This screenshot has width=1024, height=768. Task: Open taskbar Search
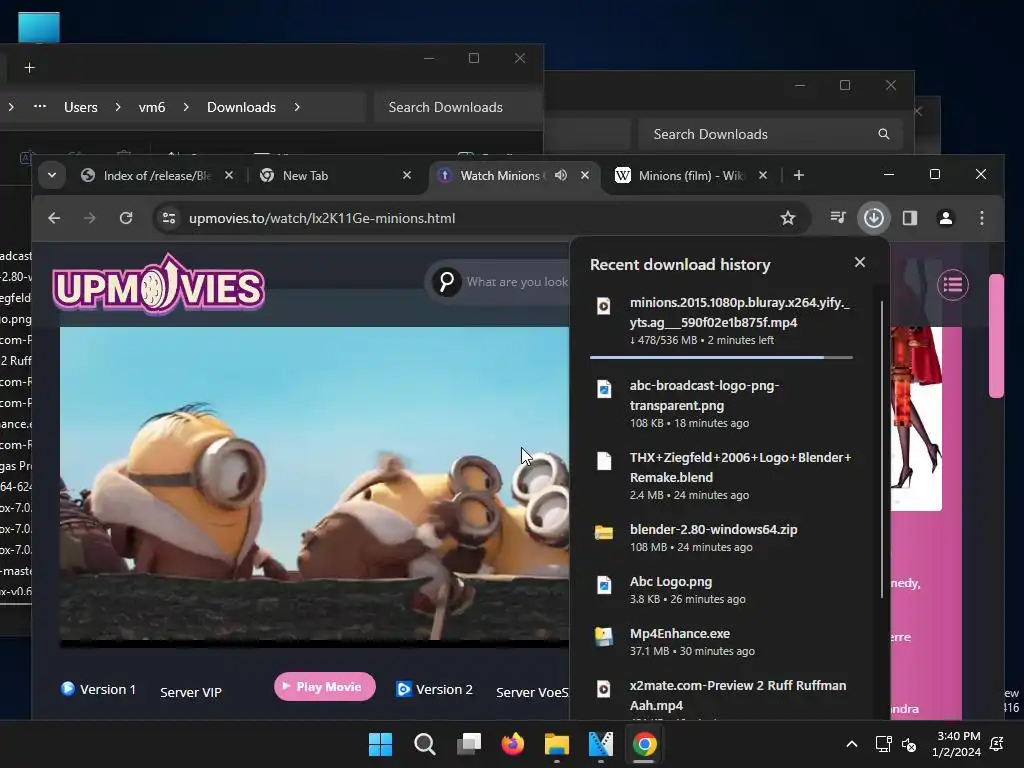pyautogui.click(x=424, y=744)
